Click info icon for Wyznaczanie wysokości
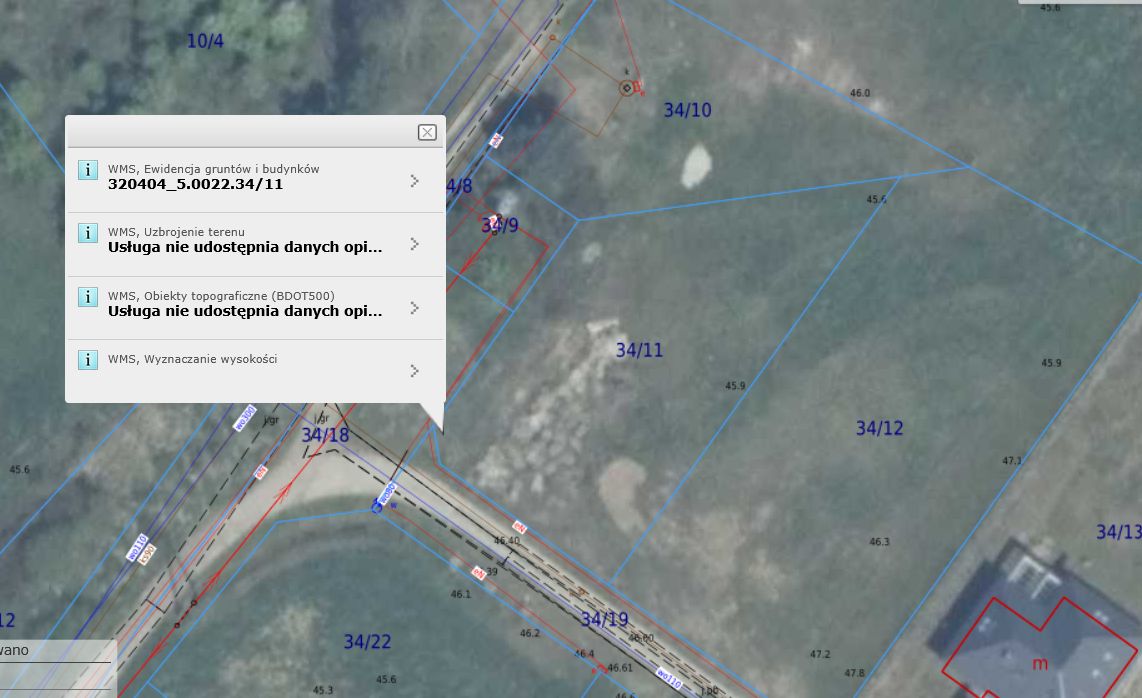The width and height of the screenshot is (1142, 698). 88,360
